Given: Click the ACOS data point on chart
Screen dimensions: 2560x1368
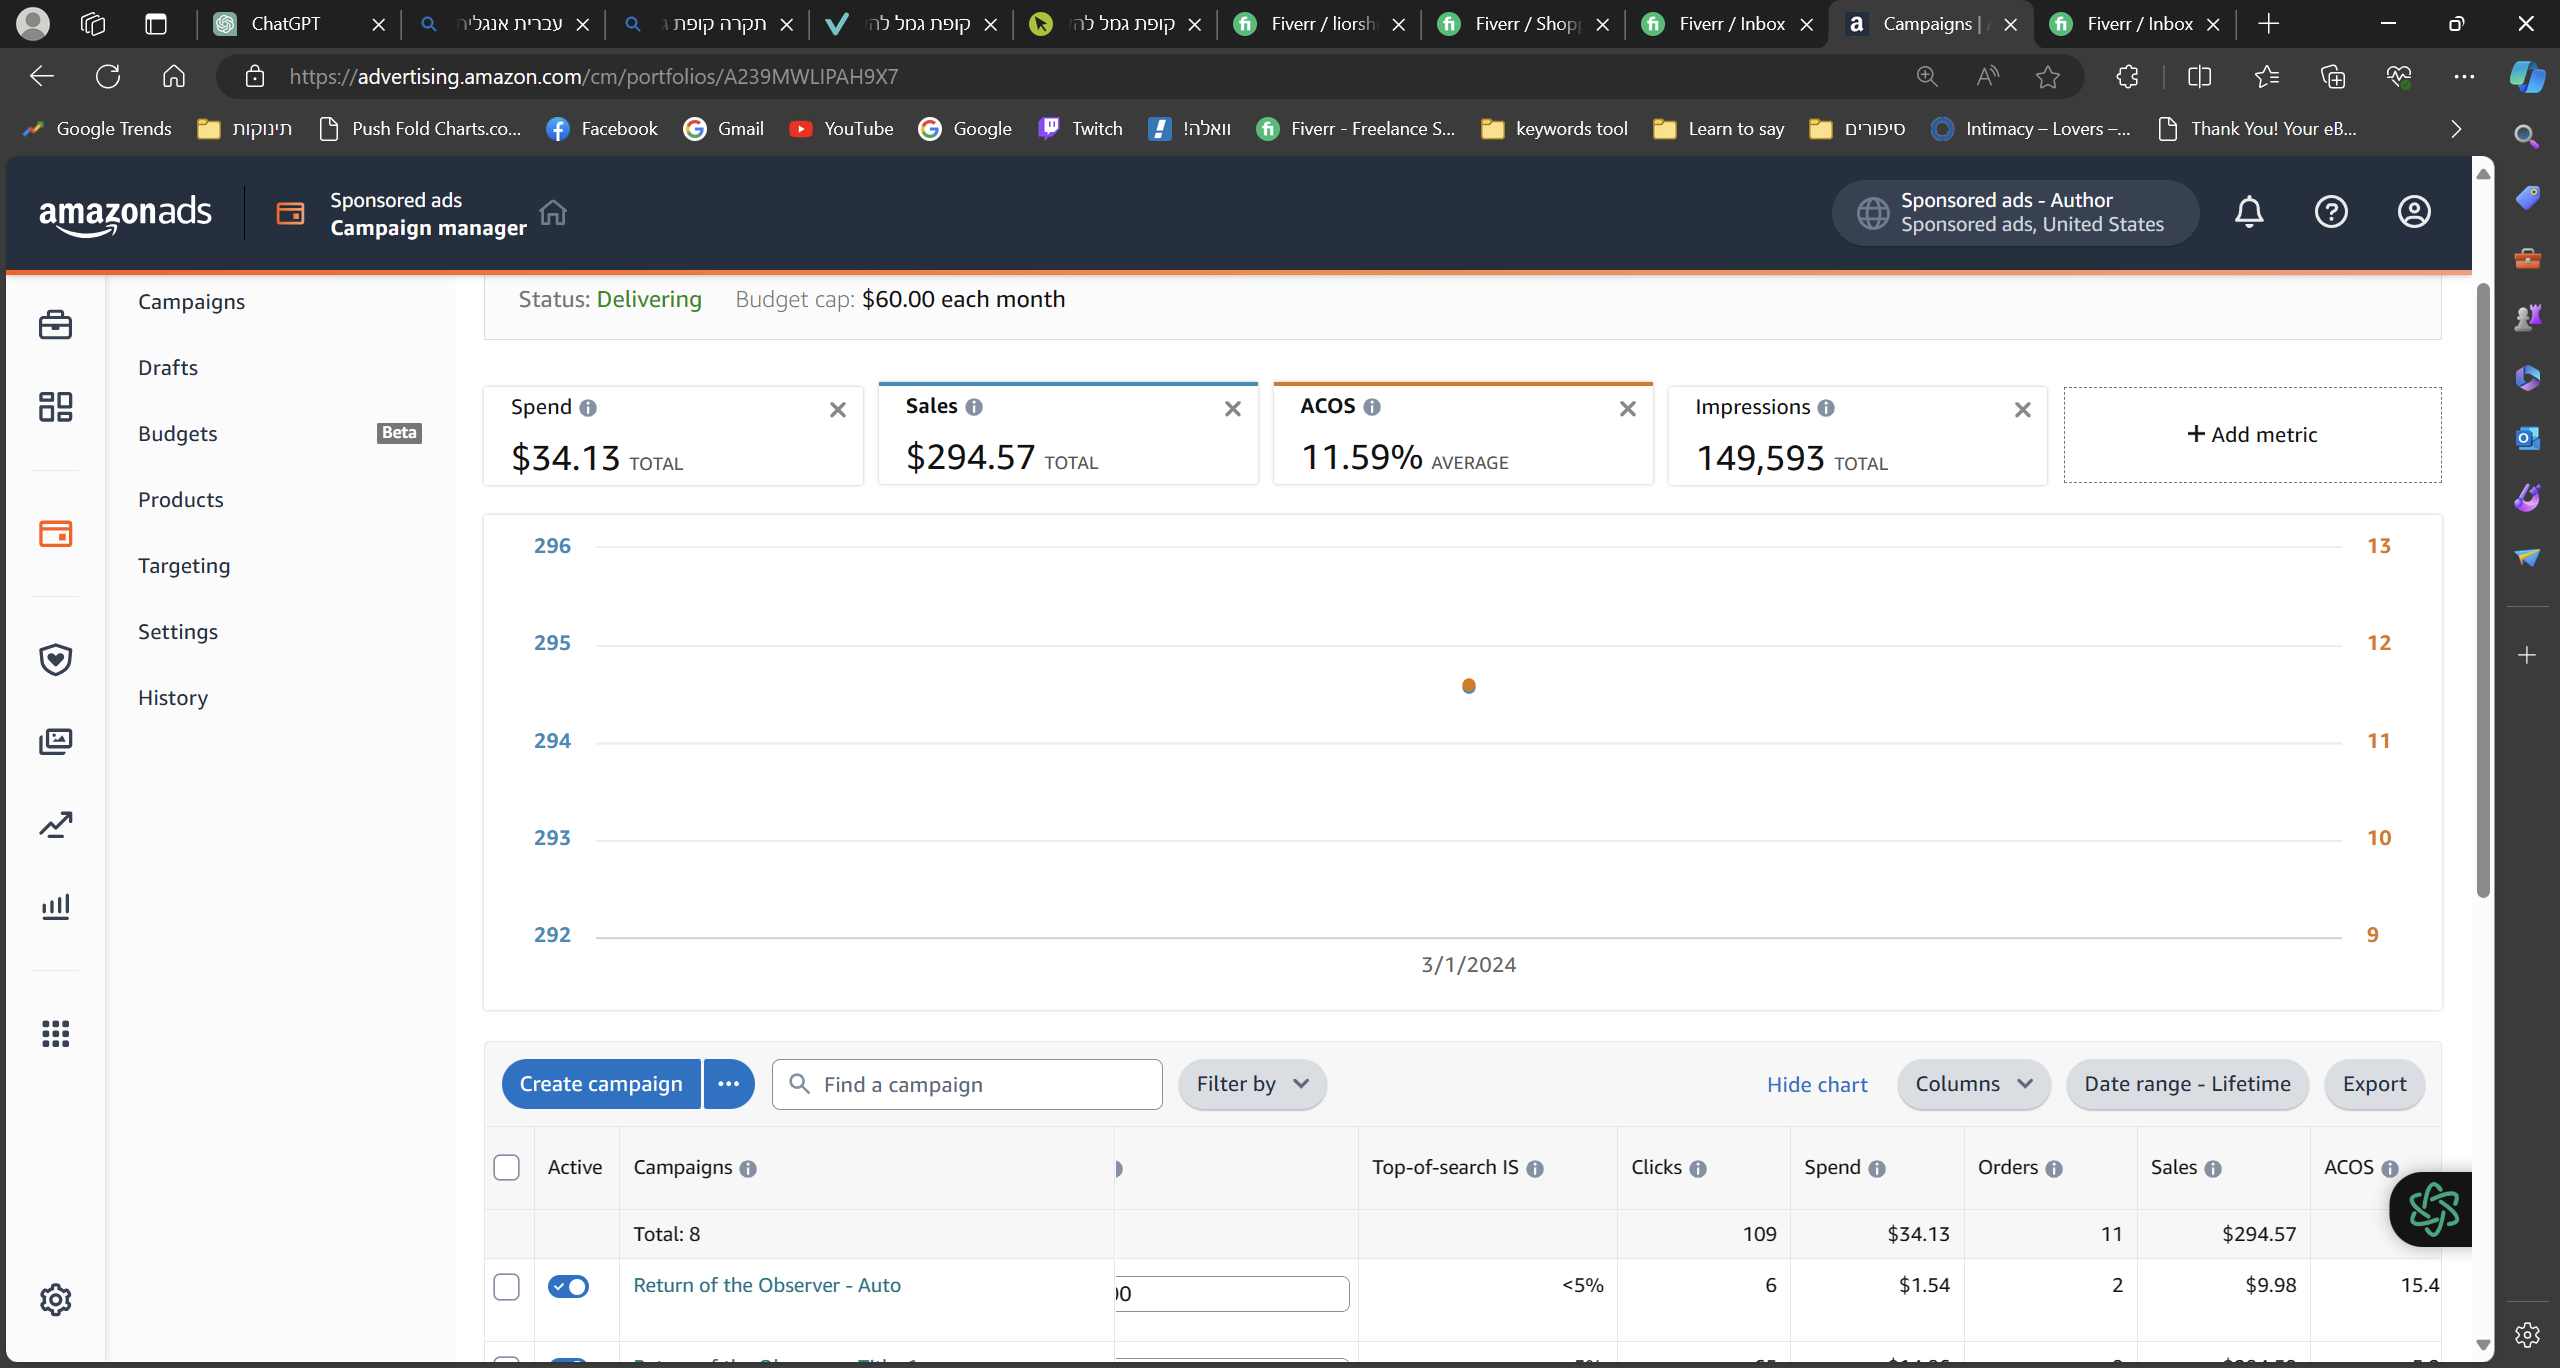Looking at the screenshot, I should click(1469, 686).
